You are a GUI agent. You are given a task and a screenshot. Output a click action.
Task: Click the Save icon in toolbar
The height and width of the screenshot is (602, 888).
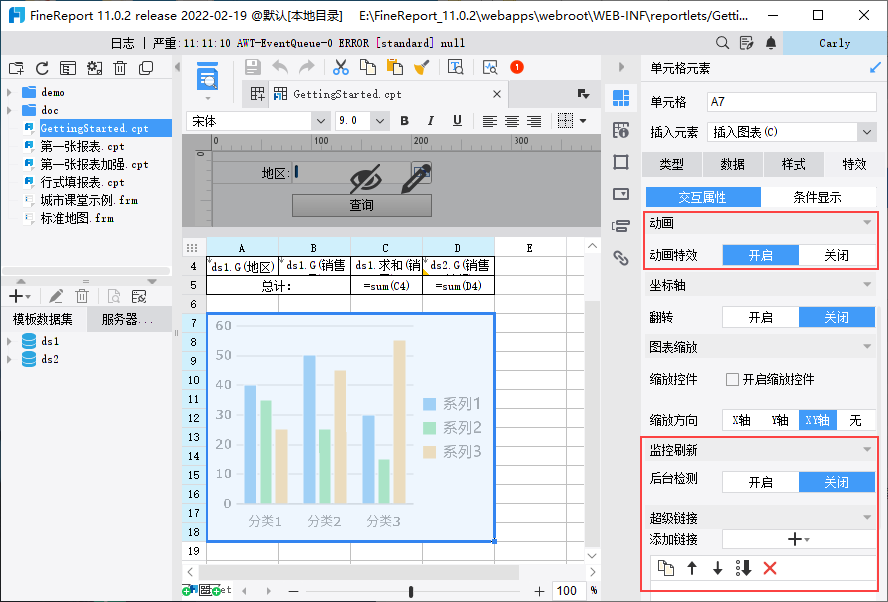point(253,67)
